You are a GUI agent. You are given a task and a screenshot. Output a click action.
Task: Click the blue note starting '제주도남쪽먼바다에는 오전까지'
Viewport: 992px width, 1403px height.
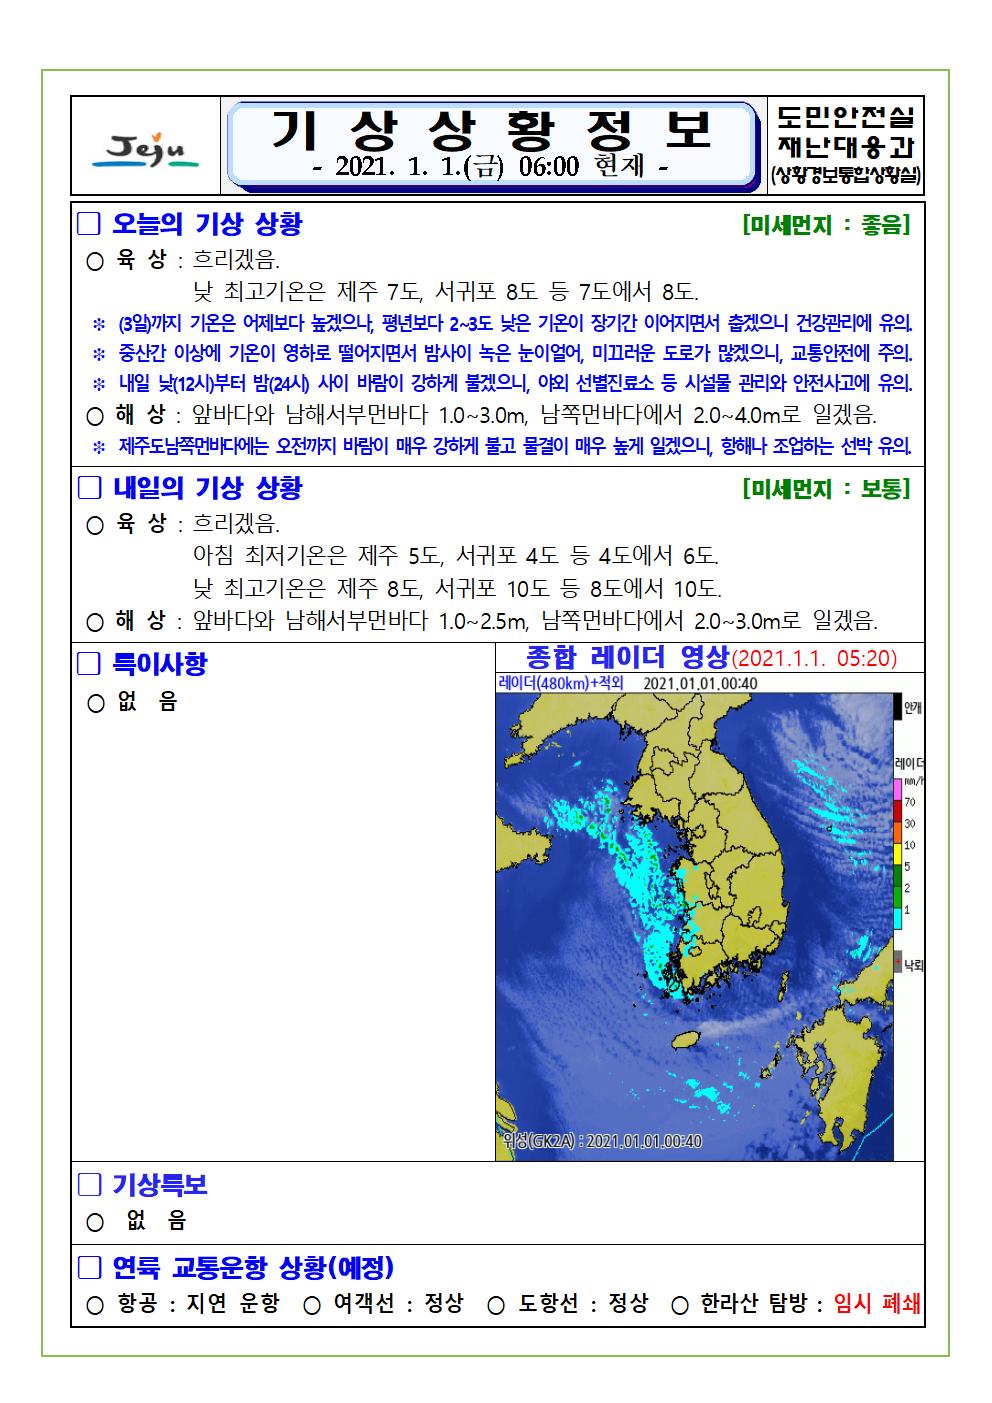click(515, 446)
